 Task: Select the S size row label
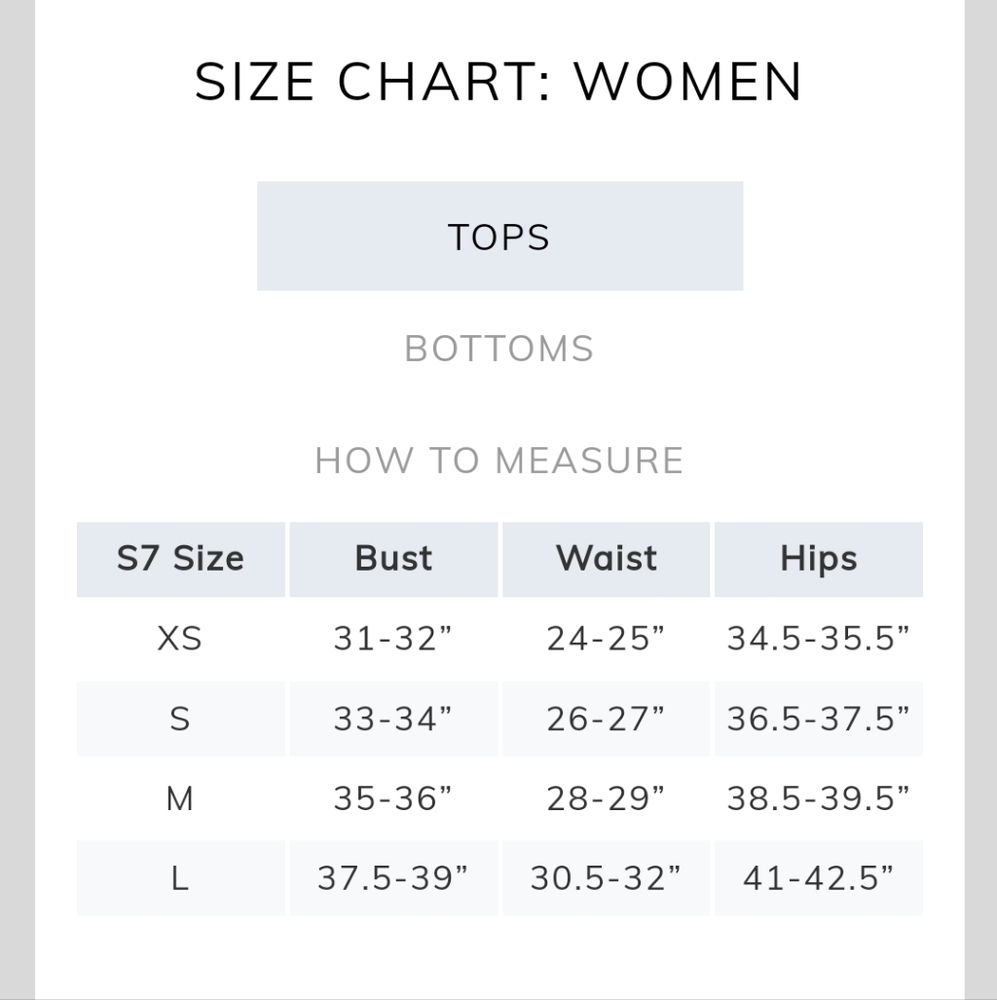click(x=180, y=718)
